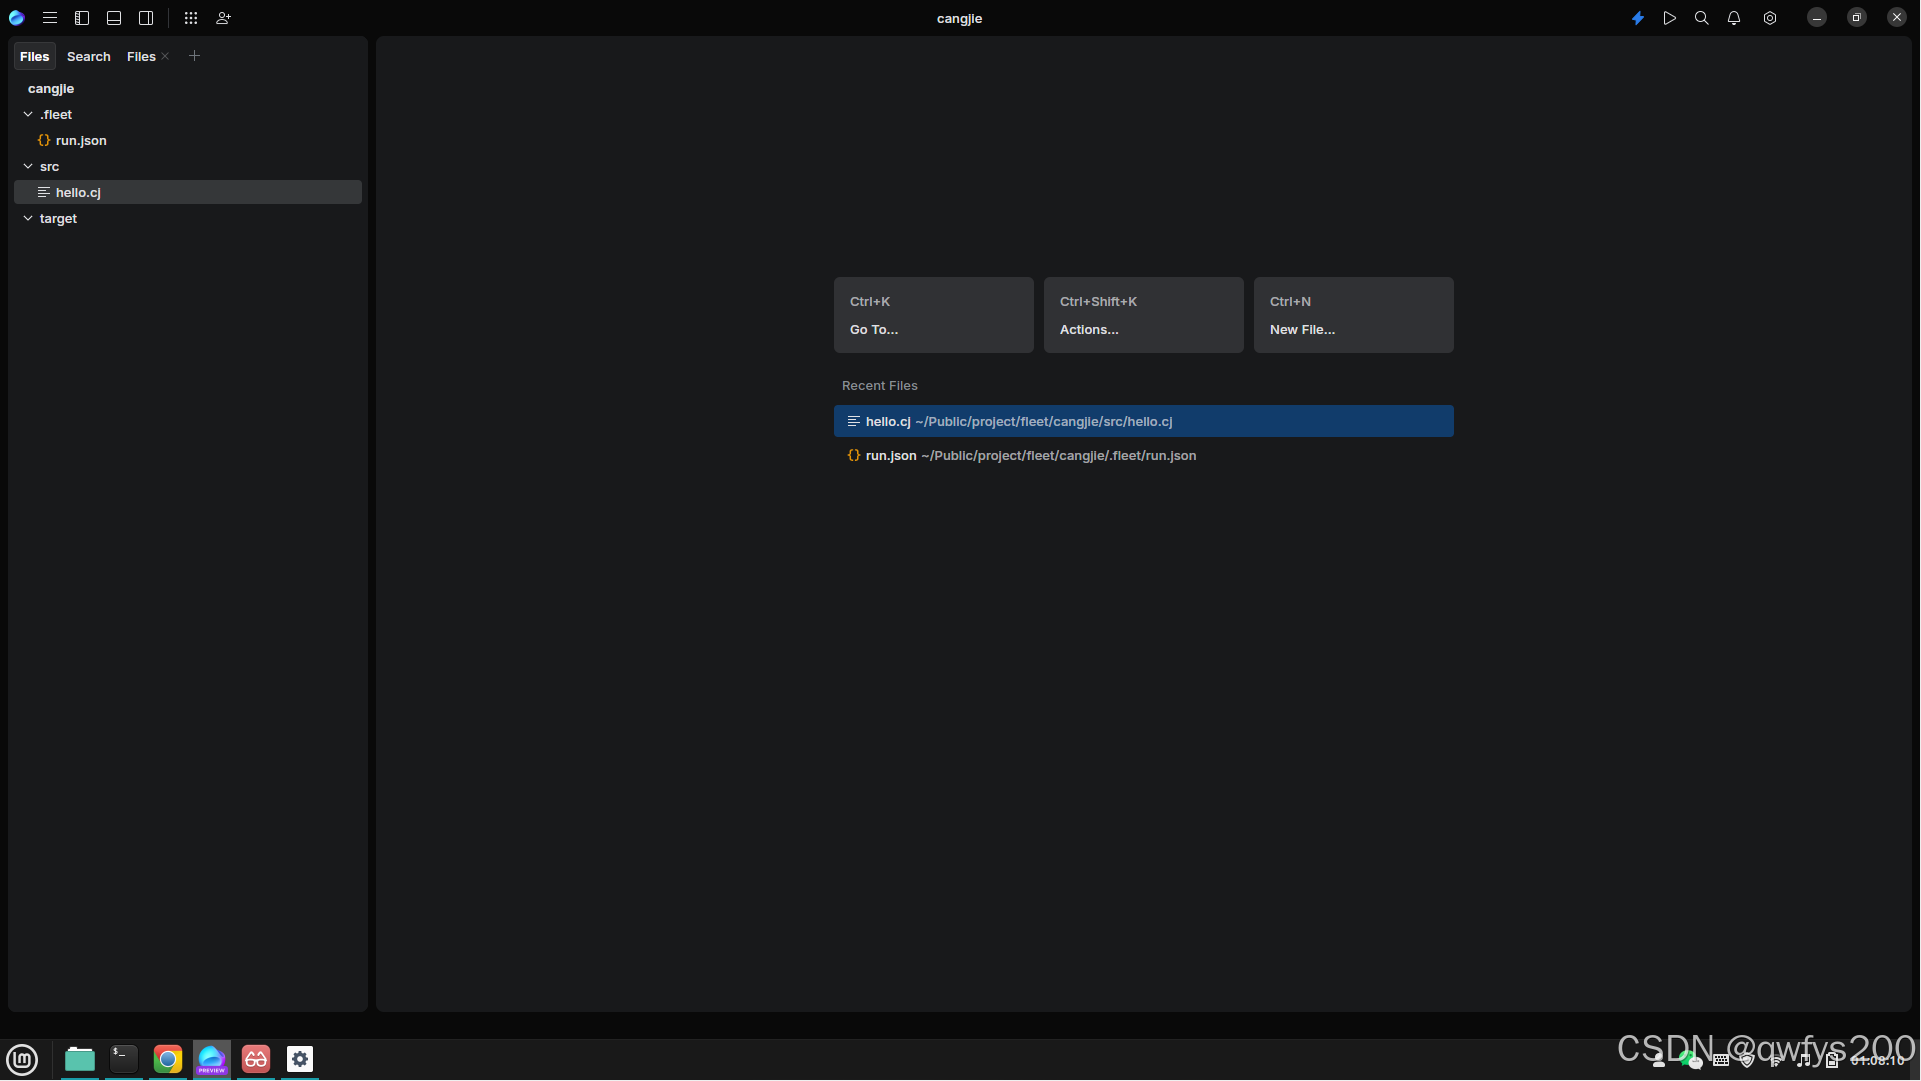1921x1081 pixels.
Task: Collapse the src folder
Action: [28, 167]
